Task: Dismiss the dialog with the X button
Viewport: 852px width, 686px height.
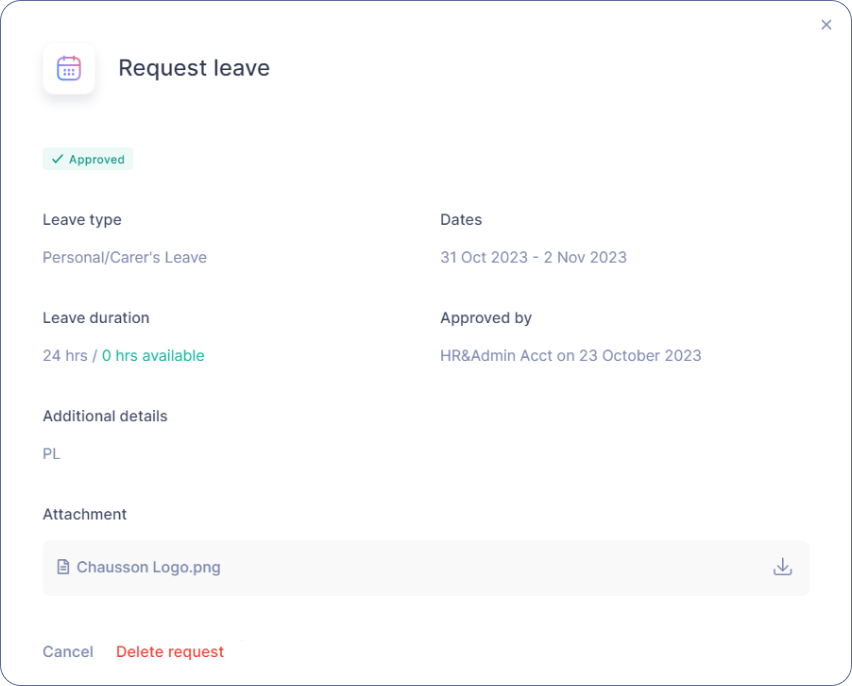Action: pos(826,24)
